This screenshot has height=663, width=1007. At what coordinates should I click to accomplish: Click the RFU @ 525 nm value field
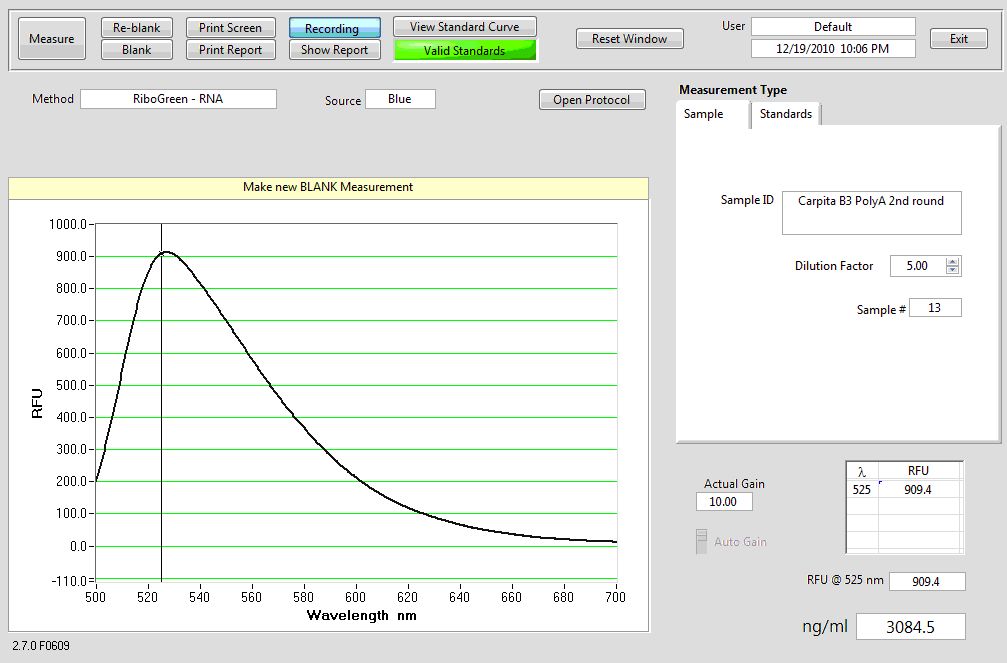927,581
